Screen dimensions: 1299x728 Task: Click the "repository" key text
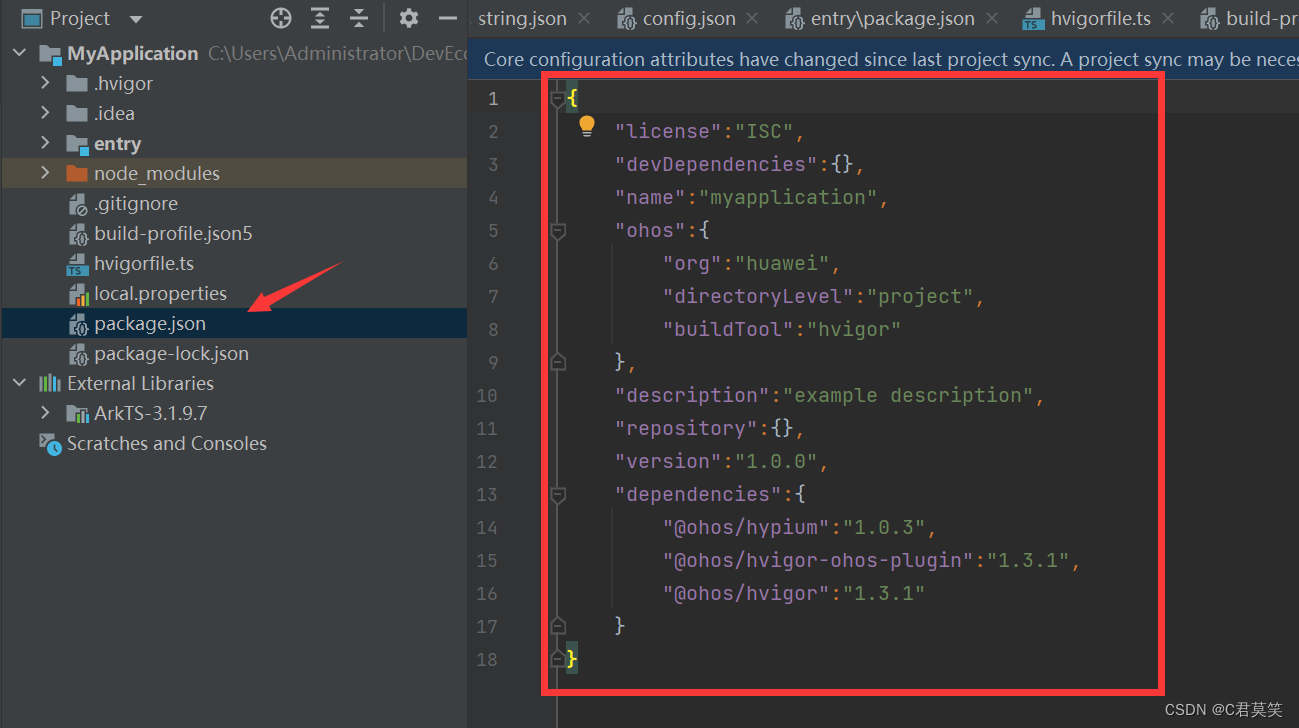pyautogui.click(x=686, y=428)
